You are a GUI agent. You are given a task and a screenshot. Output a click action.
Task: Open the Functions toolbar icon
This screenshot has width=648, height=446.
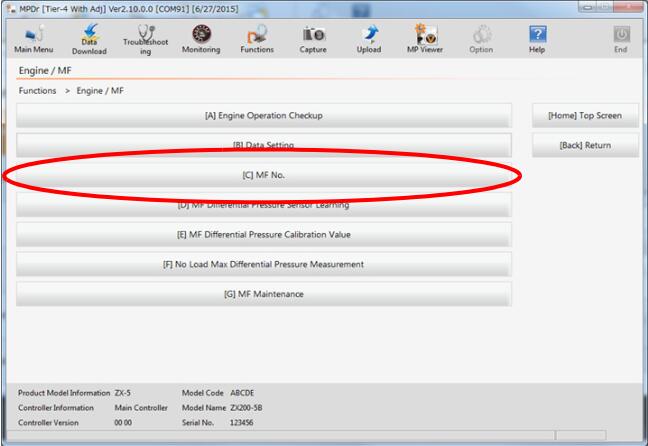(257, 39)
